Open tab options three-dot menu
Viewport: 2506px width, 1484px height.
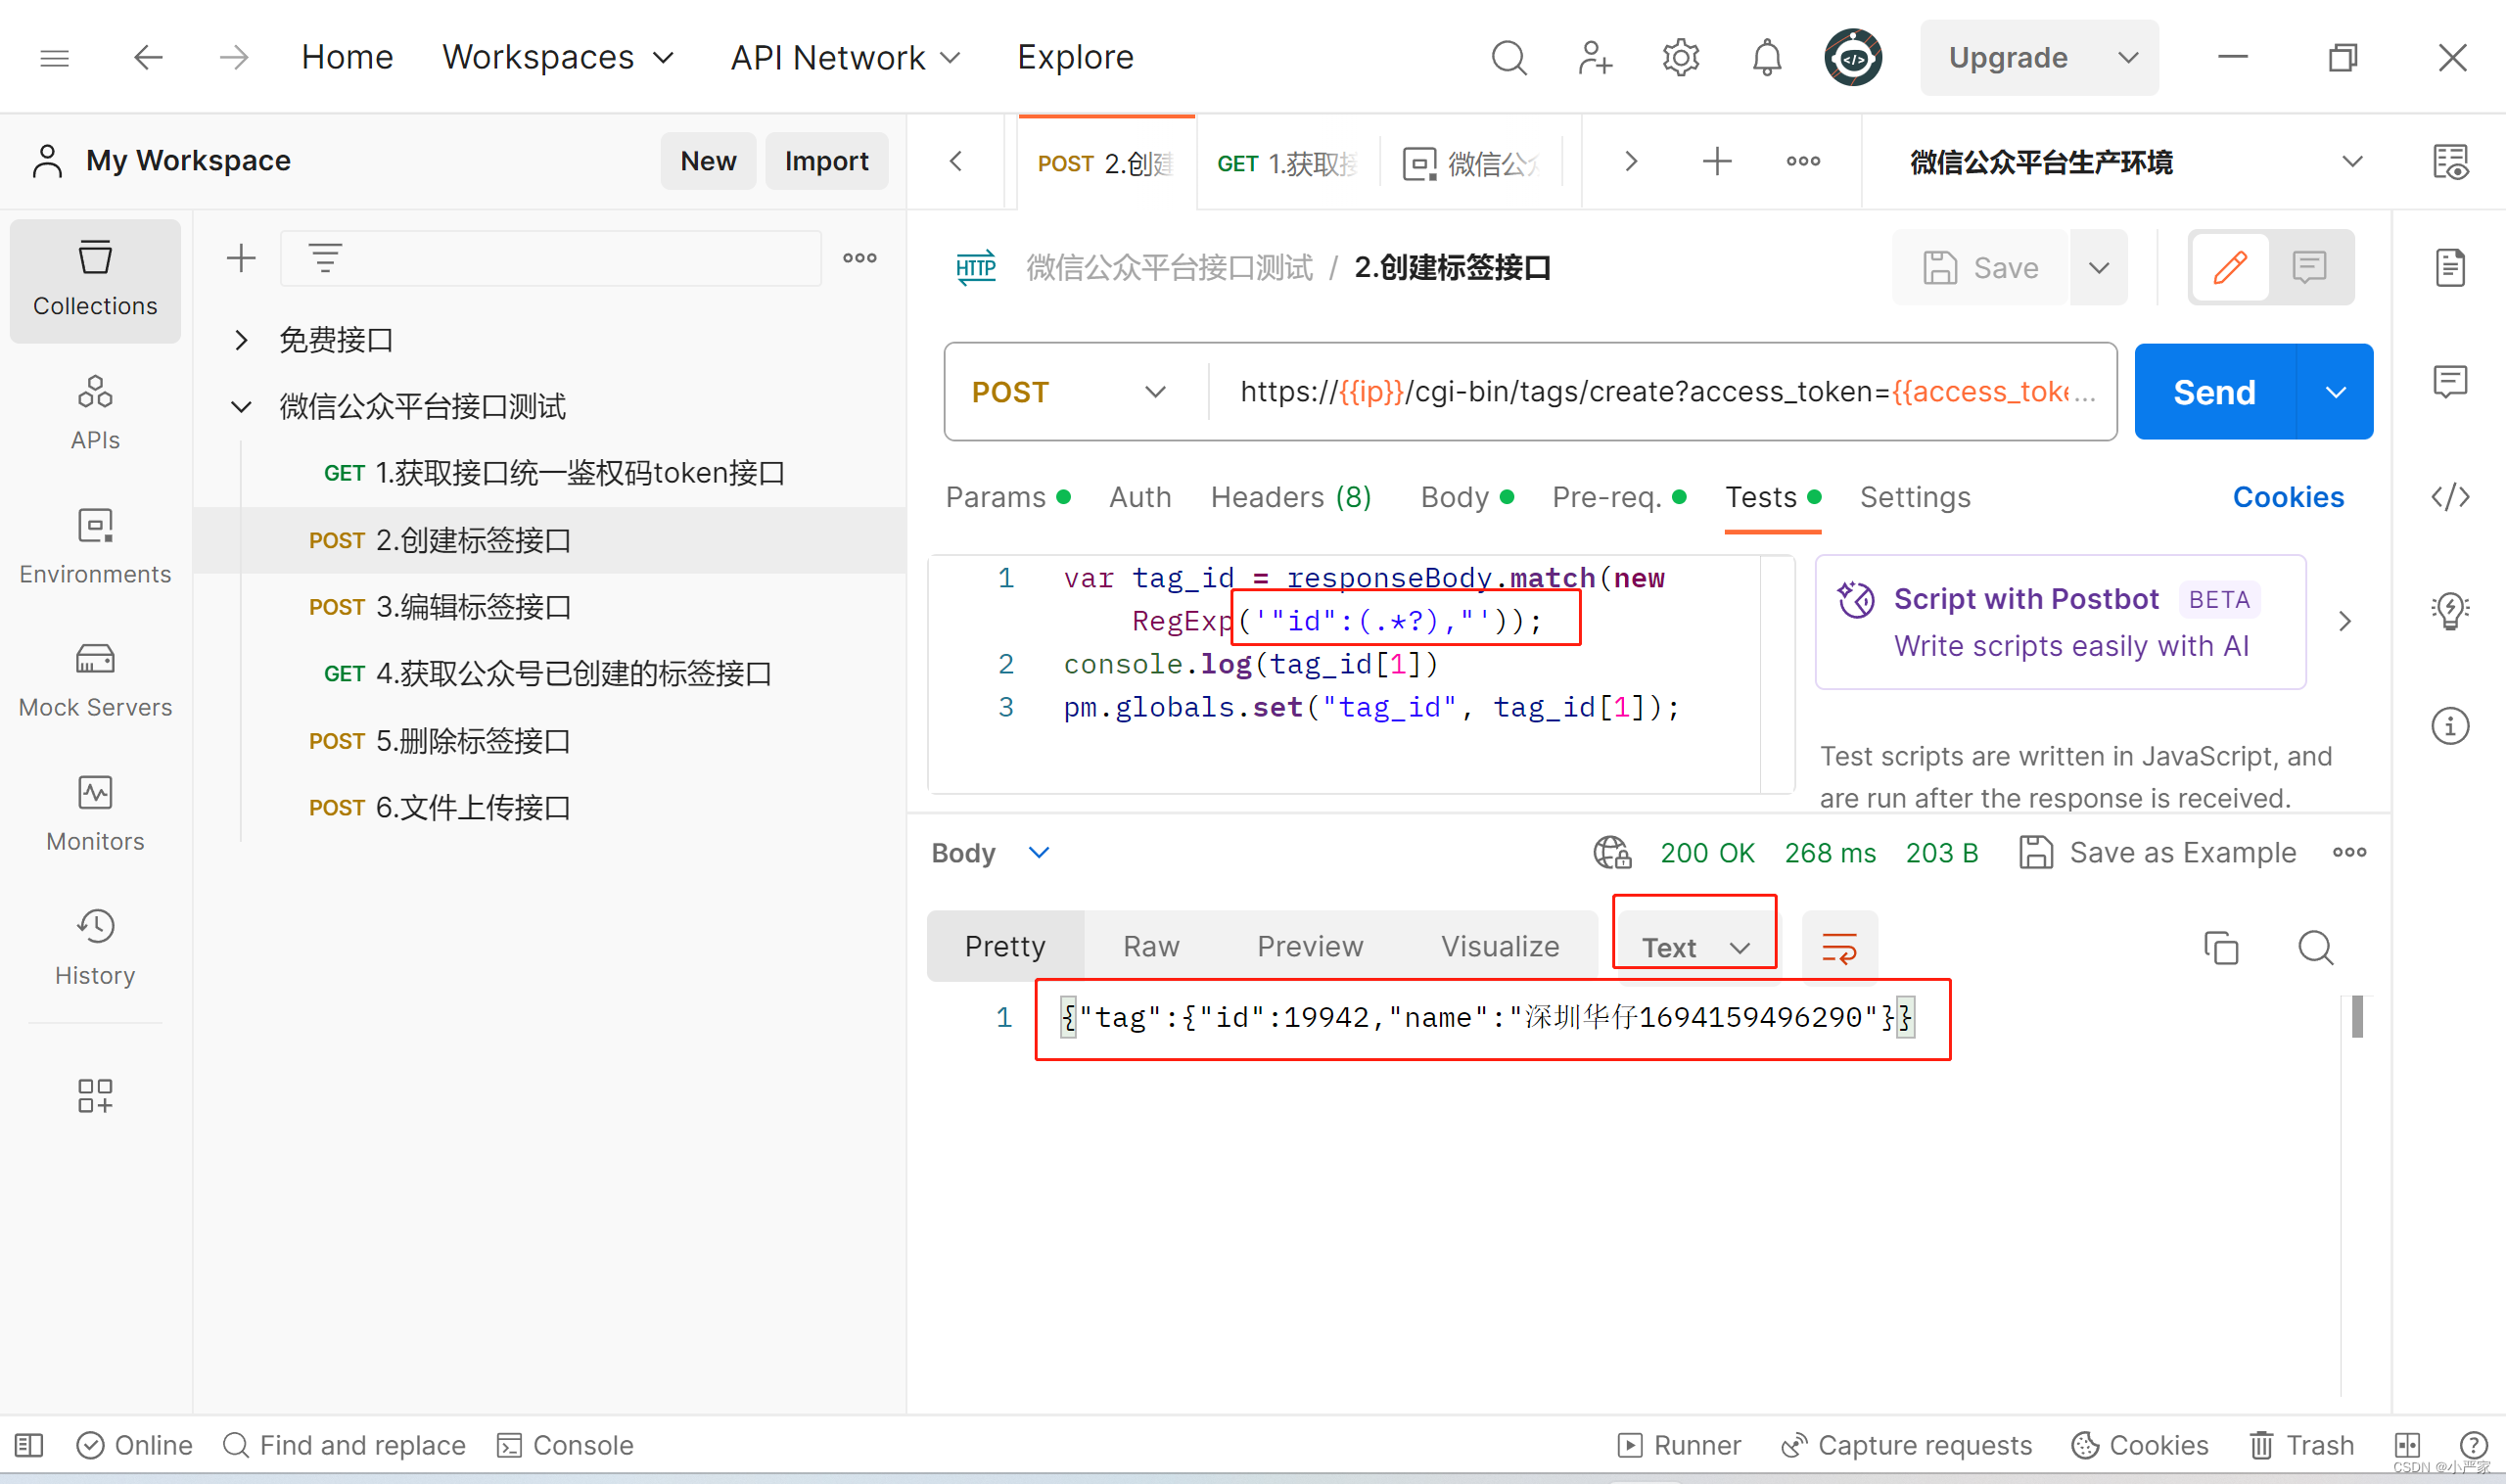click(1803, 161)
